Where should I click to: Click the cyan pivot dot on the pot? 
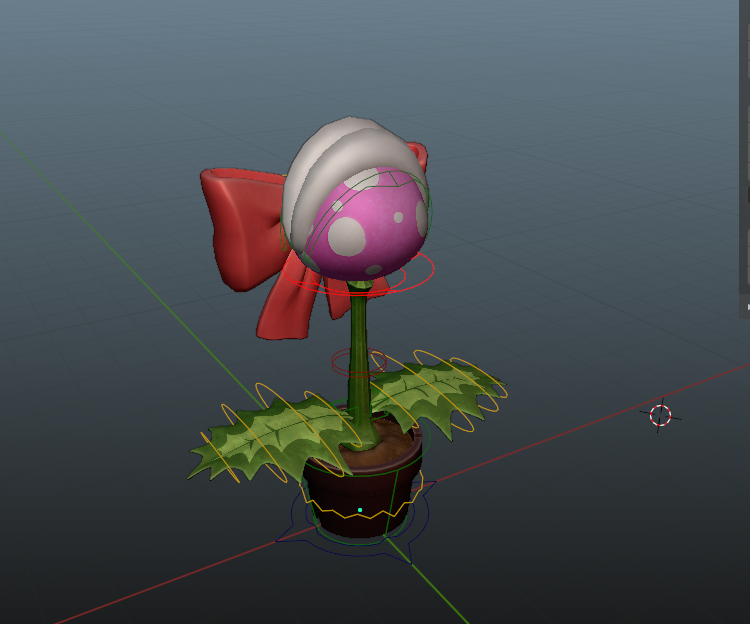[x=360, y=510]
